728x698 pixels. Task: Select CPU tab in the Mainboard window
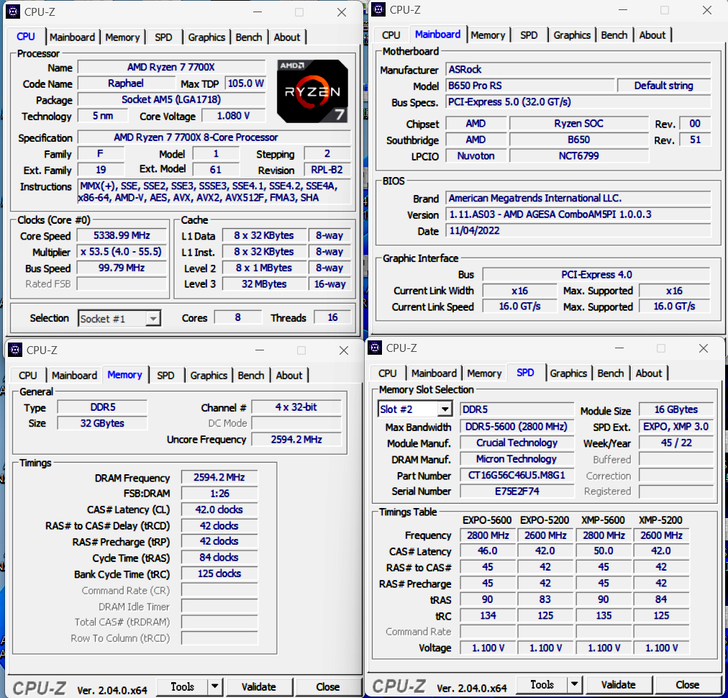[391, 35]
